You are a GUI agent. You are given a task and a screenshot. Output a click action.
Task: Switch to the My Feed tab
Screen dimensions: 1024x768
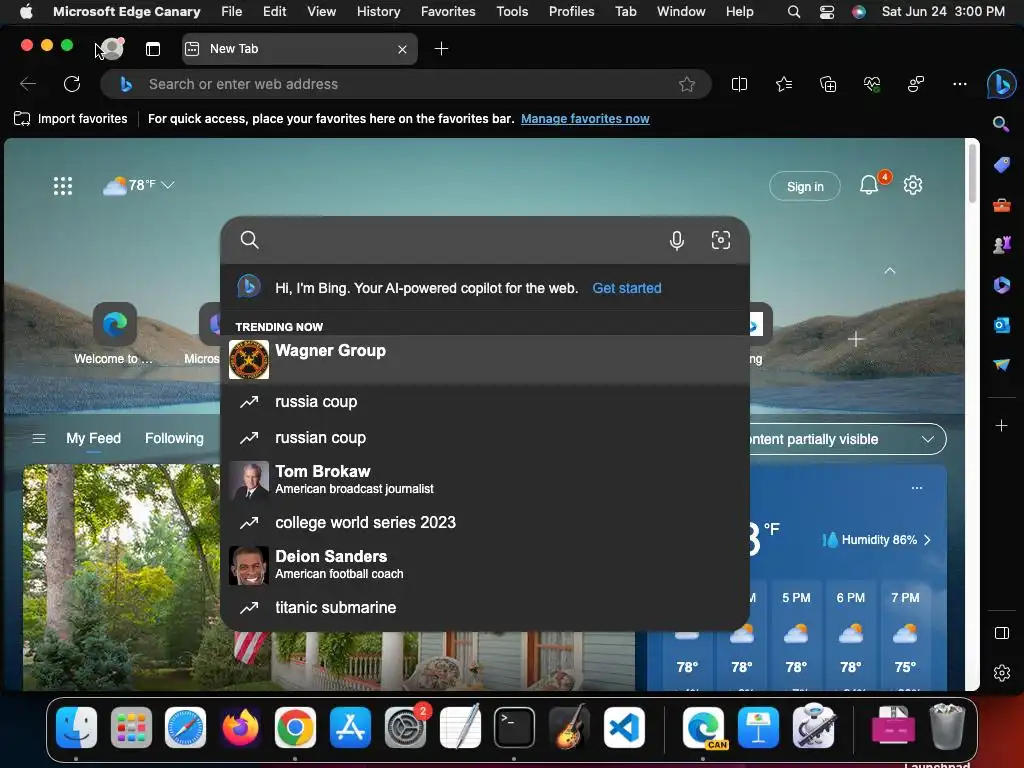[93, 438]
